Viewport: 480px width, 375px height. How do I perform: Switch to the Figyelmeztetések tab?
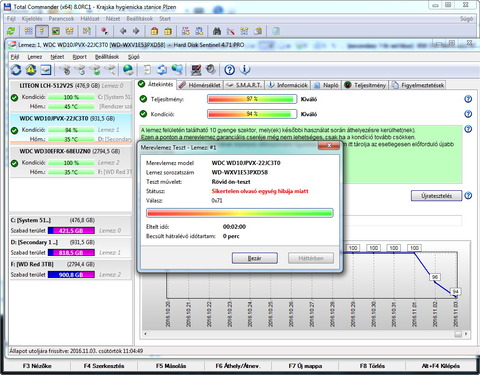coord(418,85)
